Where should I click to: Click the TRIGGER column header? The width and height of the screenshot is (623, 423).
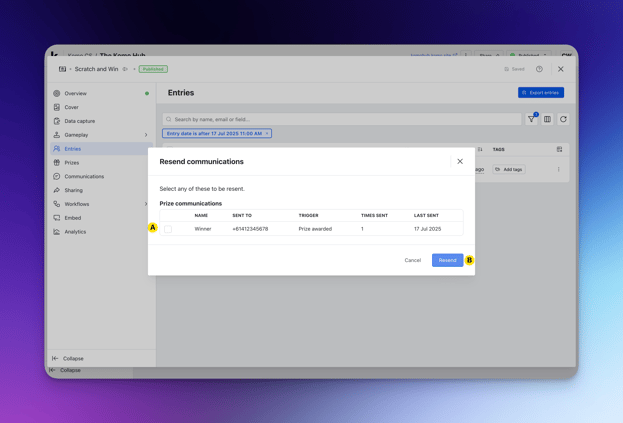308,215
